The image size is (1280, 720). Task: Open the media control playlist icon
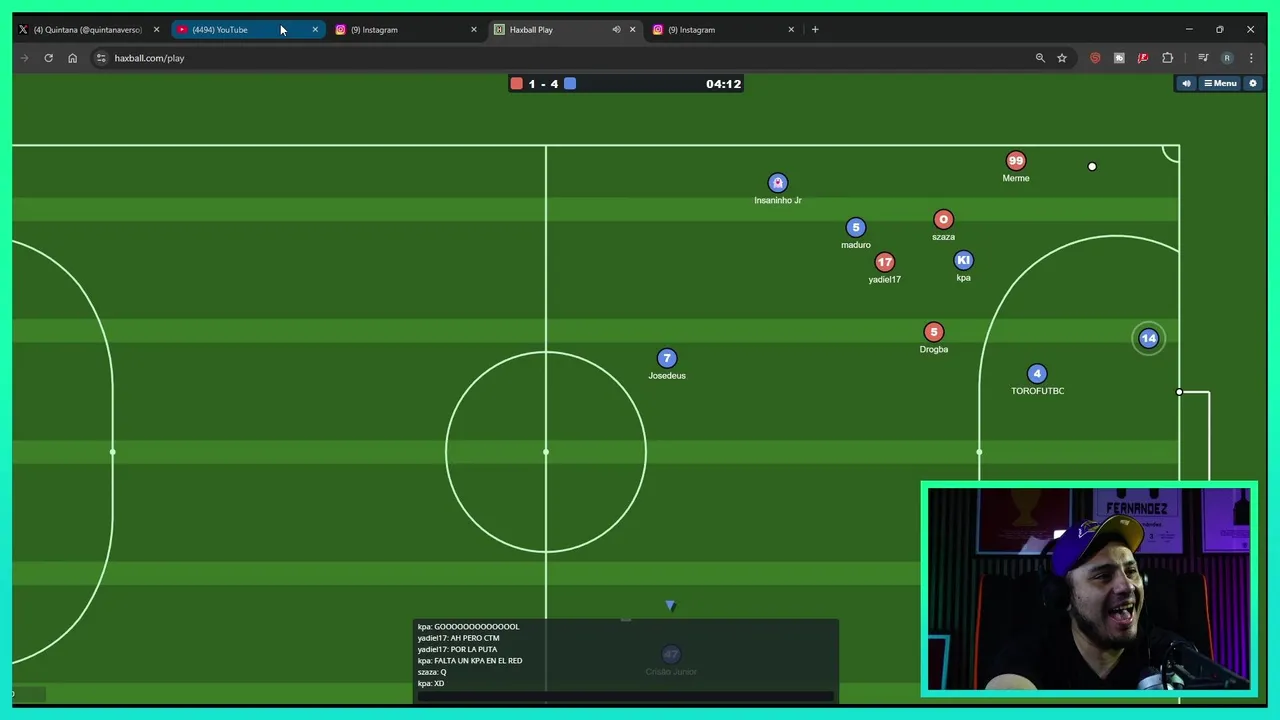point(1203,58)
